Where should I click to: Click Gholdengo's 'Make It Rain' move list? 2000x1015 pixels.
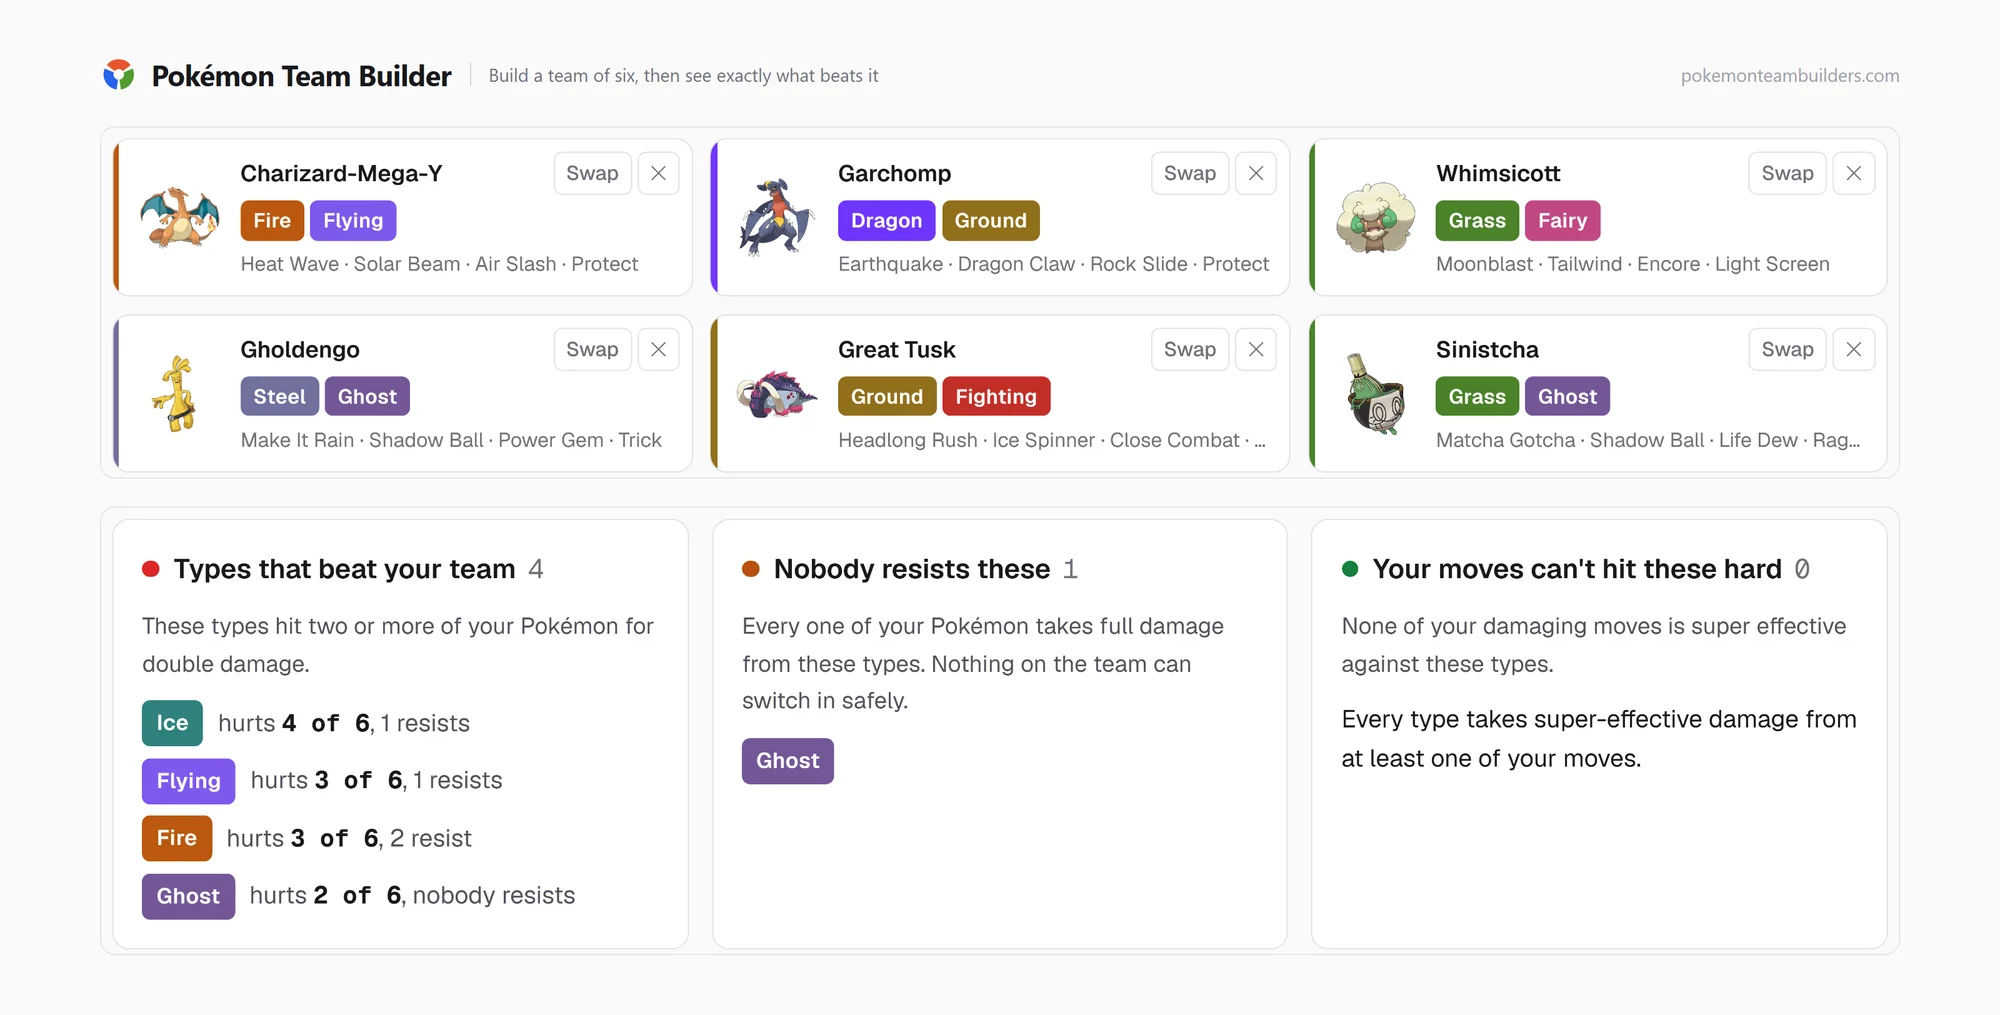pyautogui.click(x=451, y=440)
